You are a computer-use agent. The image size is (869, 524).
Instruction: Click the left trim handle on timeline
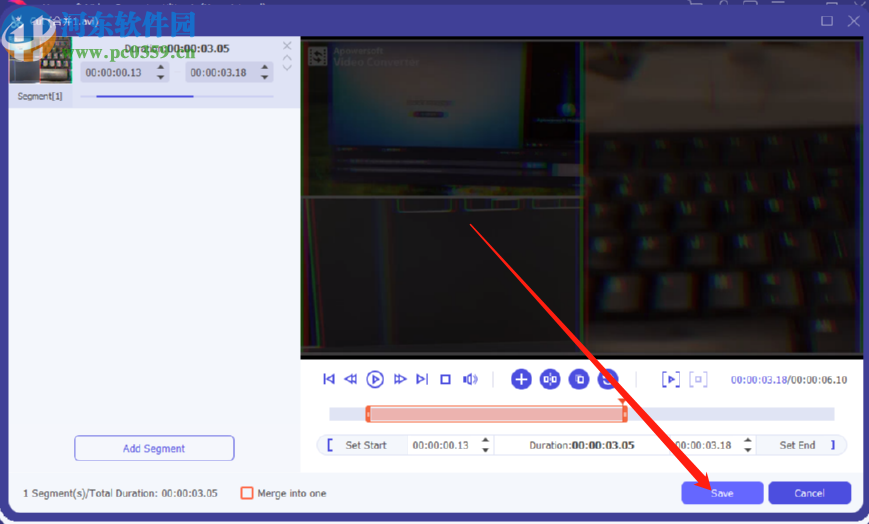[368, 414]
